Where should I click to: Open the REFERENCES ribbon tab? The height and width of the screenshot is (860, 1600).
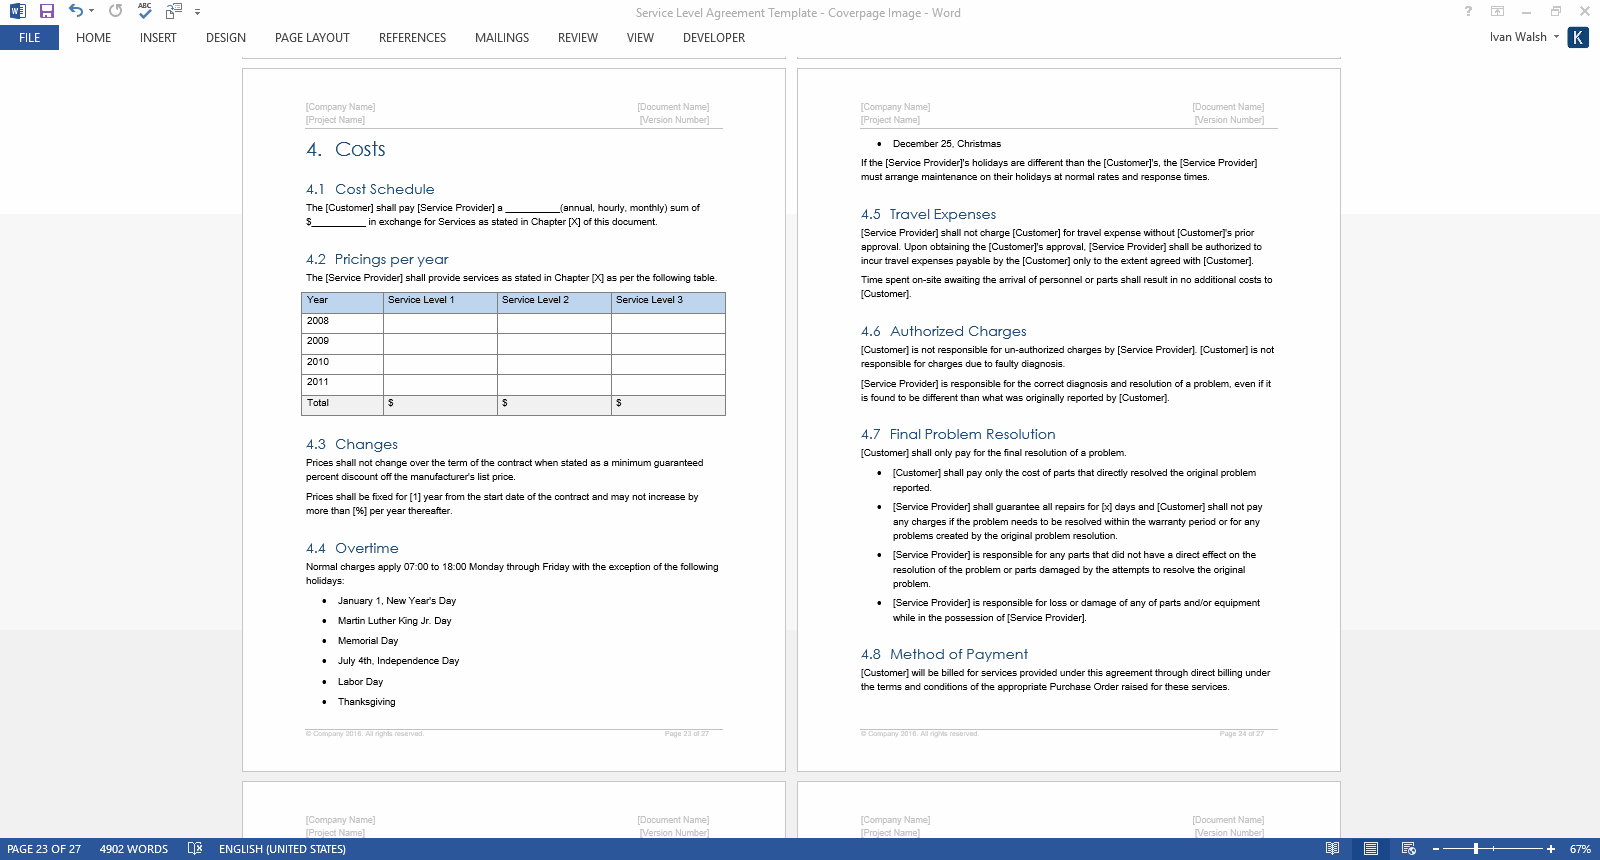click(x=412, y=38)
